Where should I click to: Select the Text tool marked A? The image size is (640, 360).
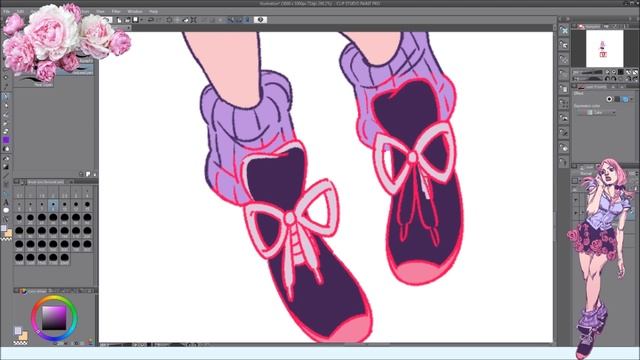tap(6, 202)
